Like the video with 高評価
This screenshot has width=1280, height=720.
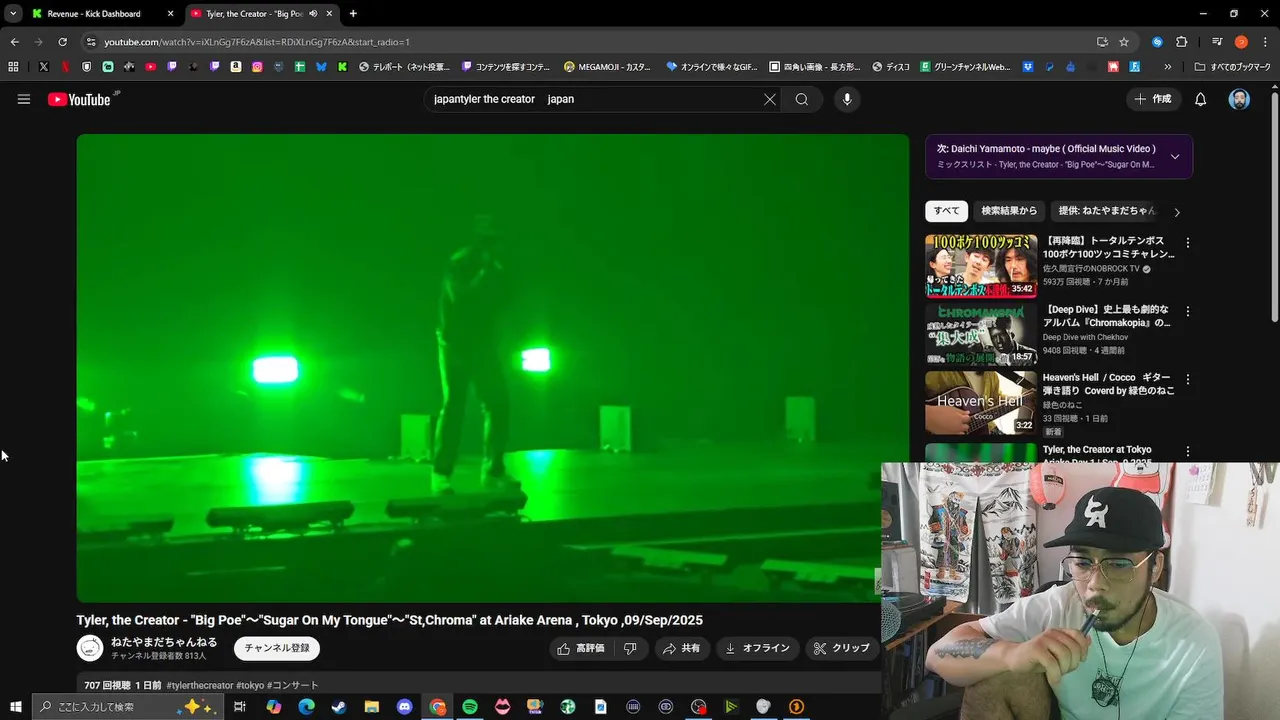tap(582, 648)
